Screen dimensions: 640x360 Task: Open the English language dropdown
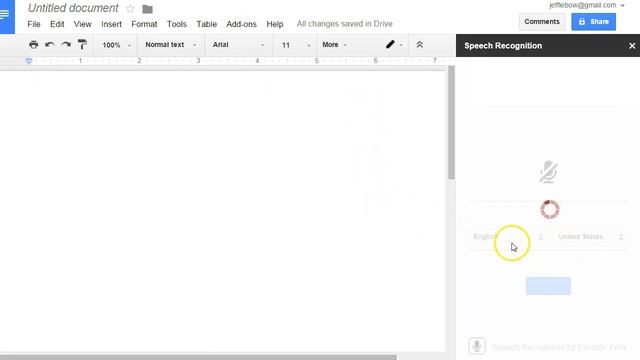tap(508, 237)
